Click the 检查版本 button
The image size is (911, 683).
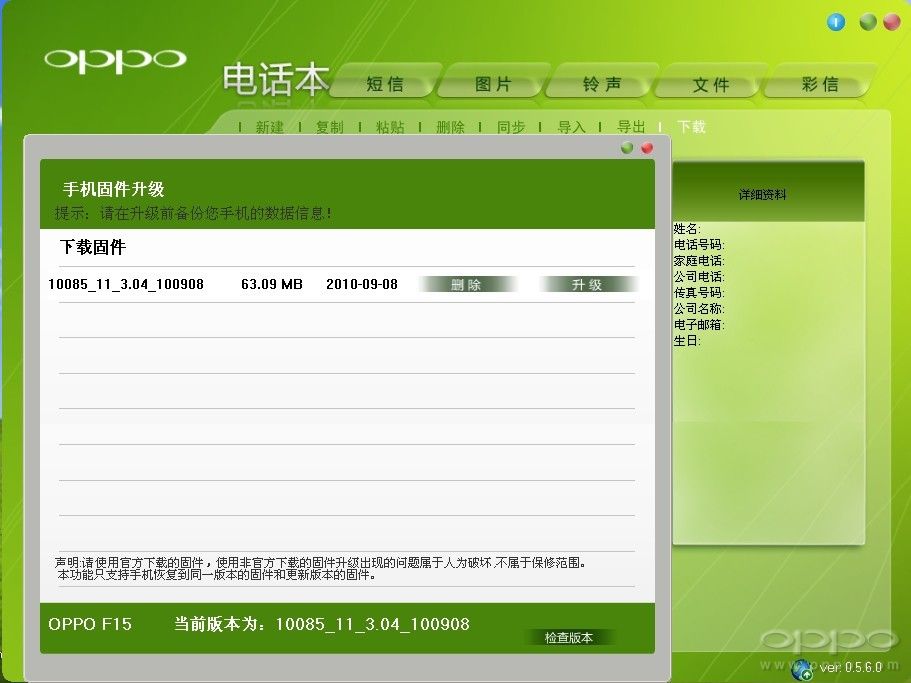(569, 638)
